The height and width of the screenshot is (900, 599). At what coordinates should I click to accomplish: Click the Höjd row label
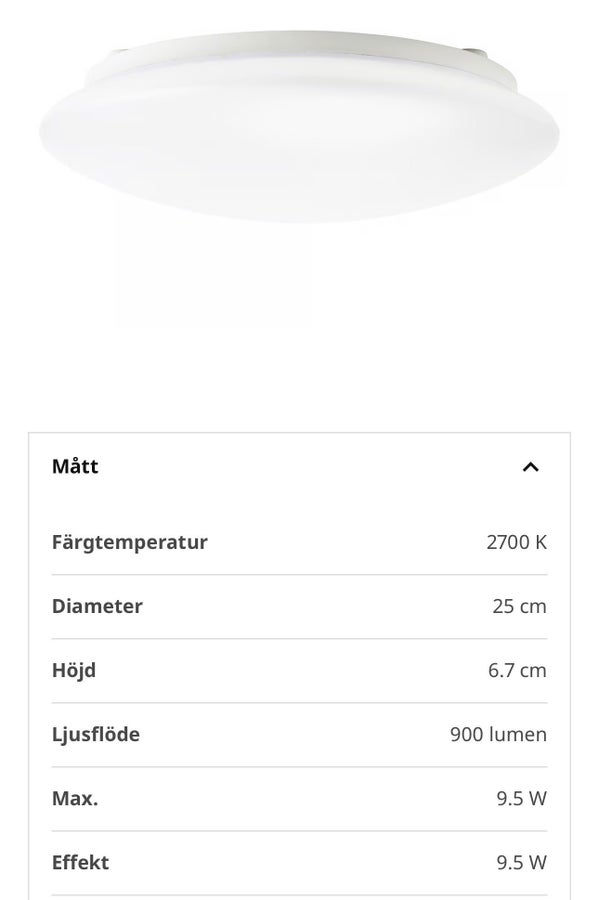pyautogui.click(x=73, y=670)
